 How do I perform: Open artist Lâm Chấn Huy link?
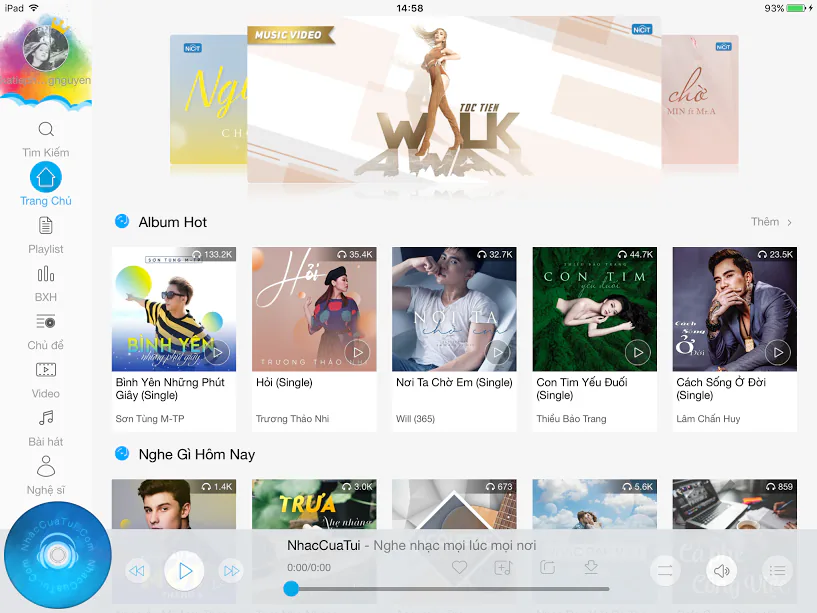[708, 419]
